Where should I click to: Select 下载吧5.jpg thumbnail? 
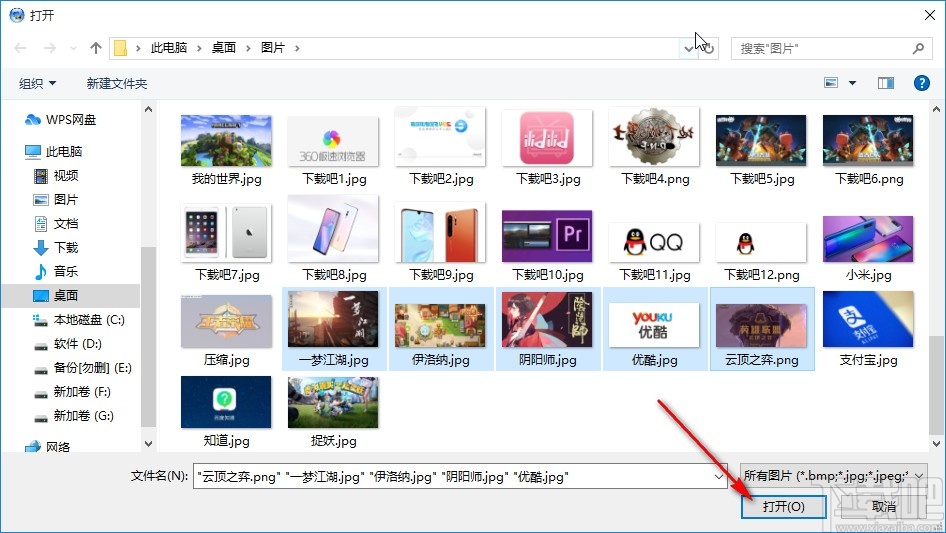(761, 141)
